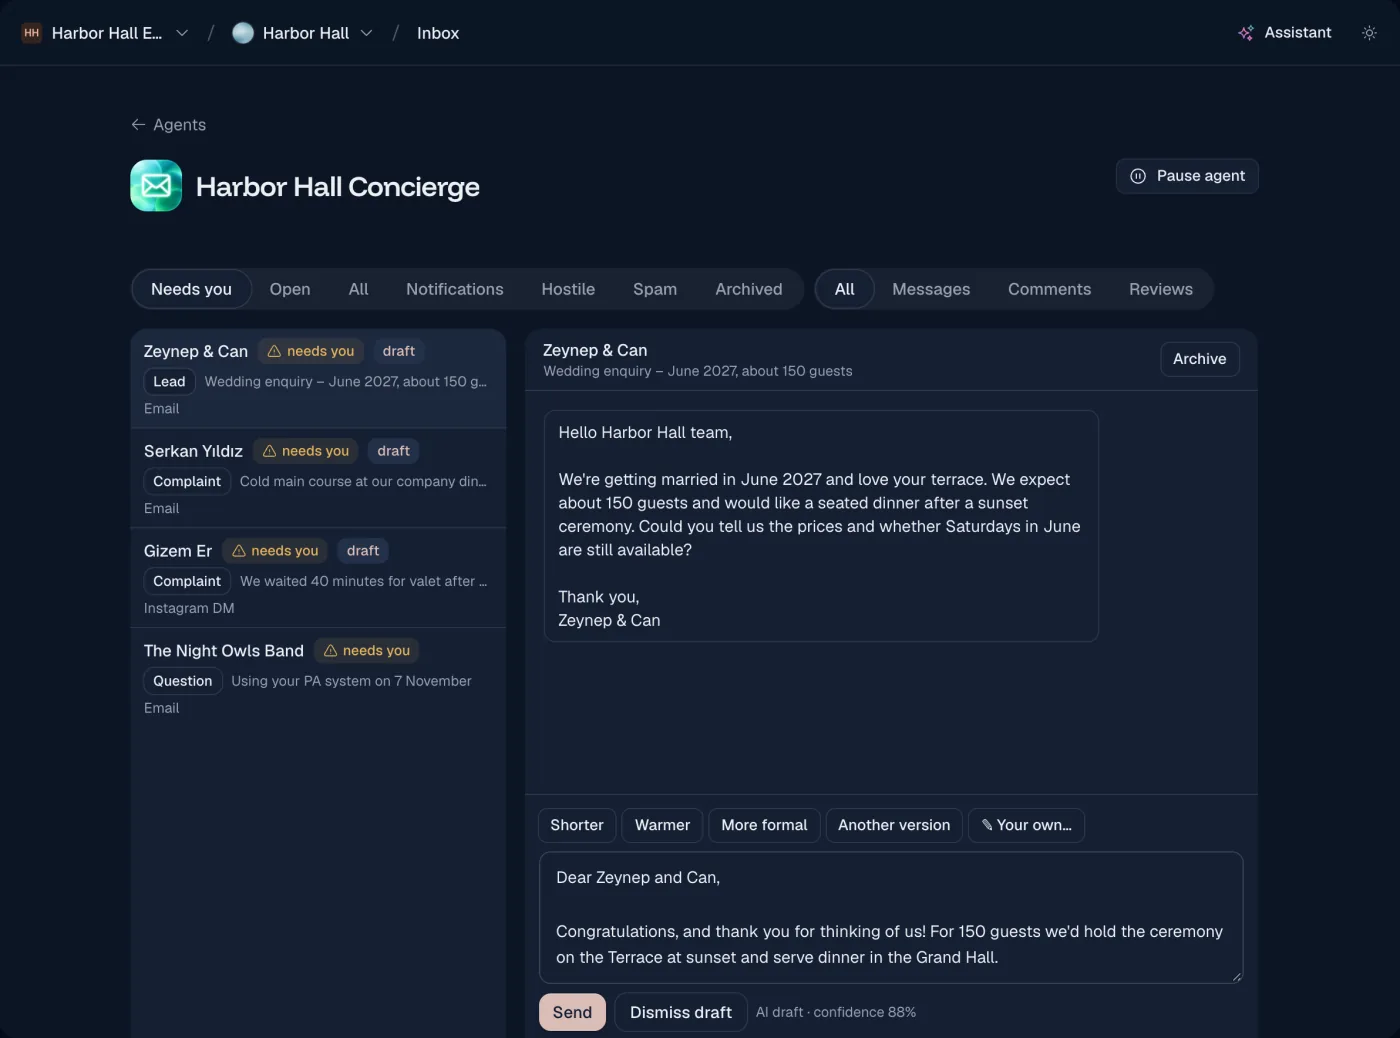Show the Hostile filter tab
This screenshot has width=1400, height=1038.
(568, 289)
